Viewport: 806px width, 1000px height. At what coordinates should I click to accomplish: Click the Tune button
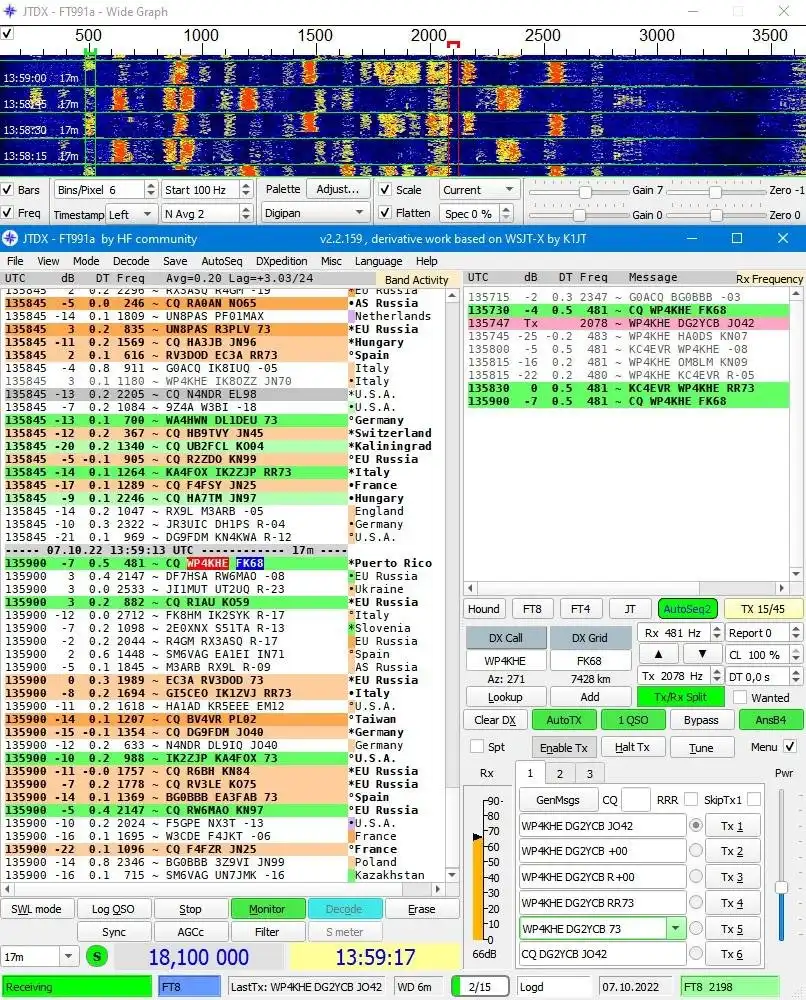(x=701, y=747)
